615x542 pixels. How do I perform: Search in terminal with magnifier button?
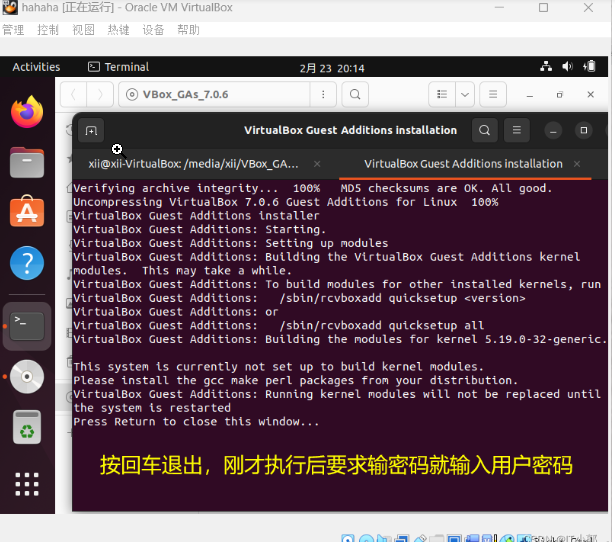484,130
